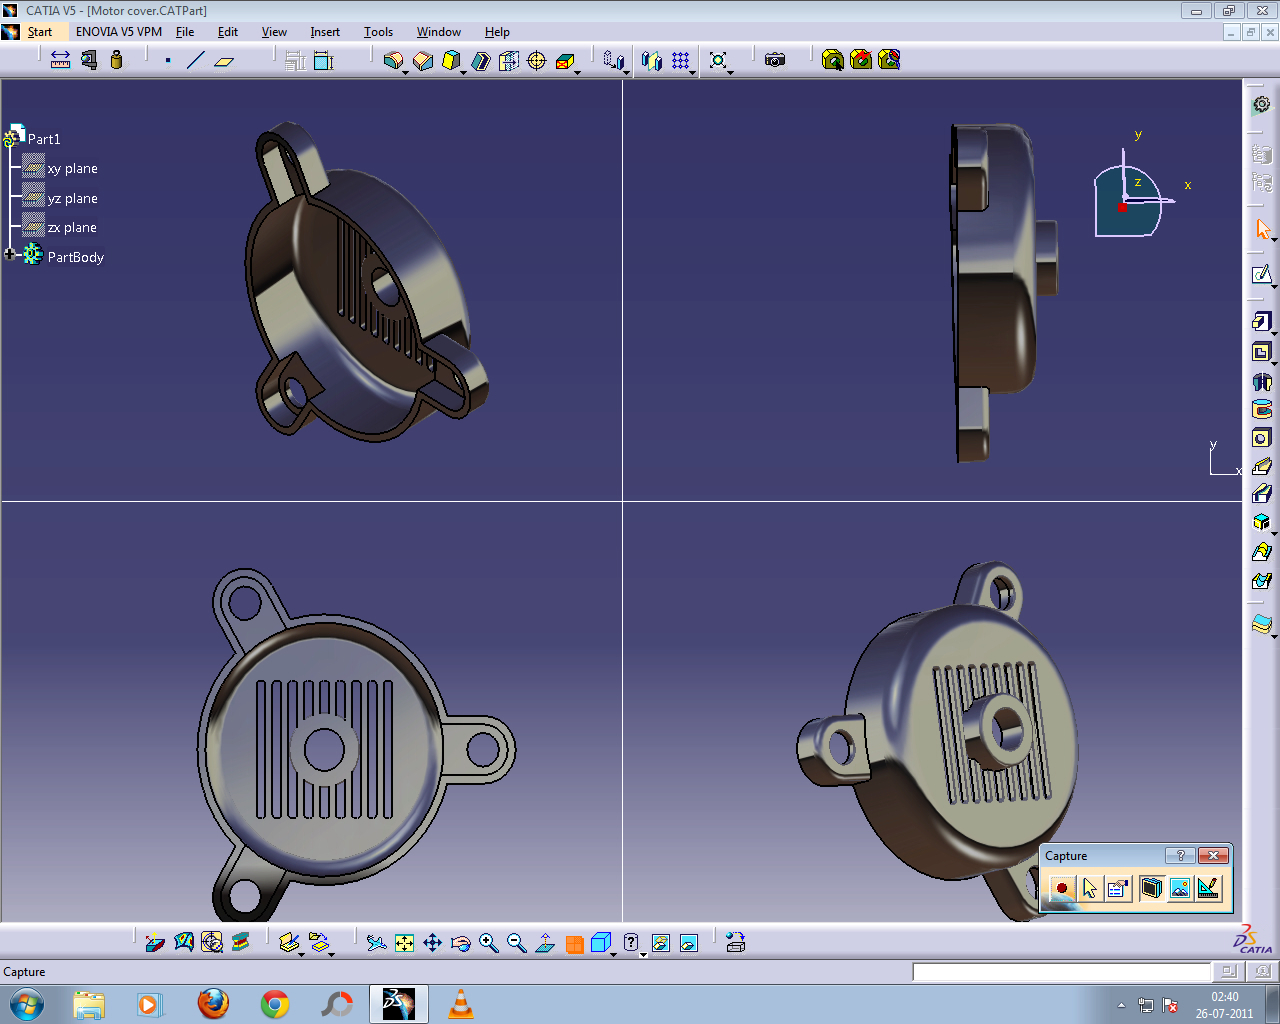1280x1024 pixels.
Task: Open the view mode cube dropdown arrow
Action: click(615, 954)
